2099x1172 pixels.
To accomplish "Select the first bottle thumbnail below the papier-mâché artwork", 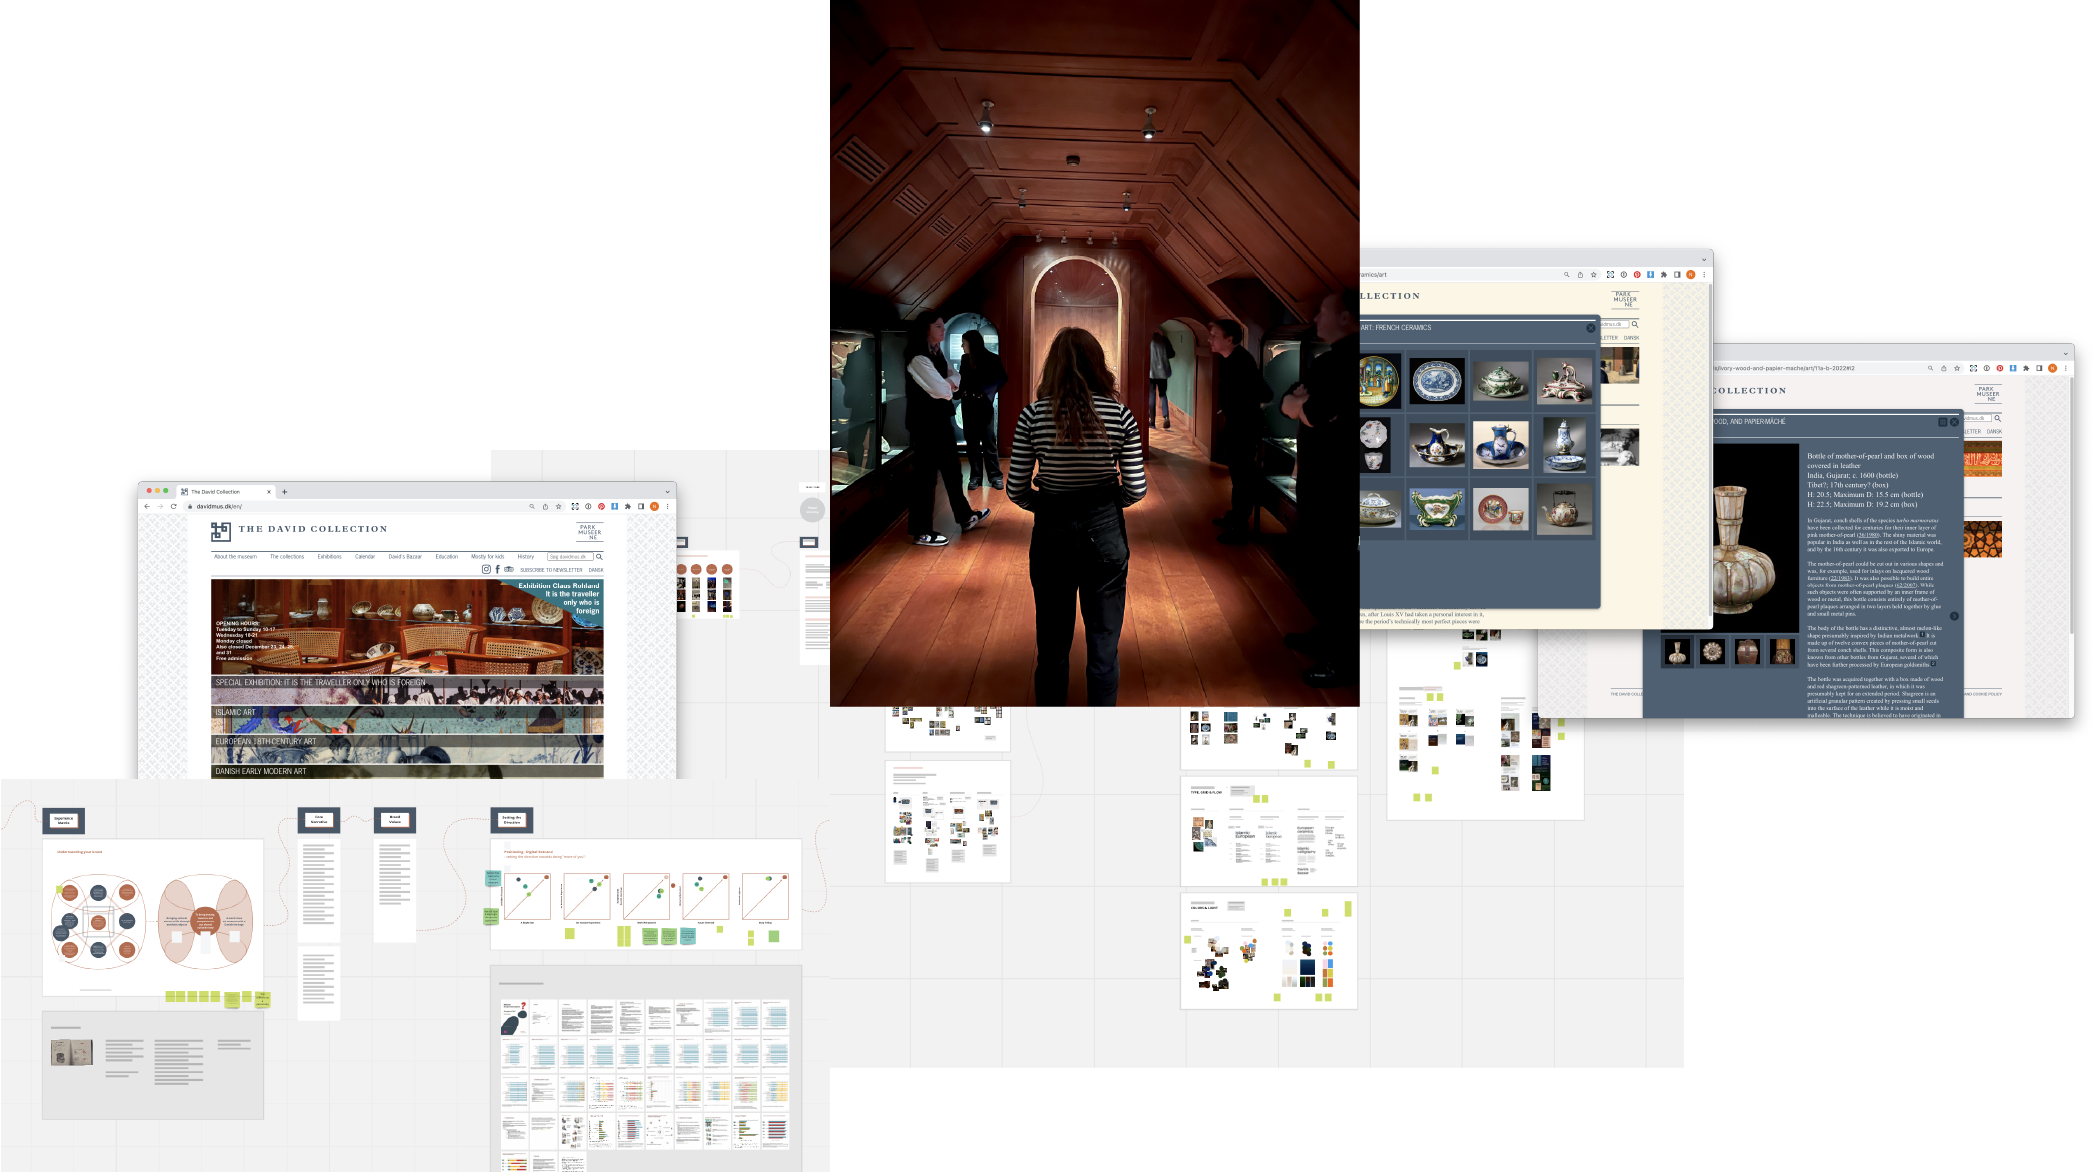I will click(x=1678, y=652).
